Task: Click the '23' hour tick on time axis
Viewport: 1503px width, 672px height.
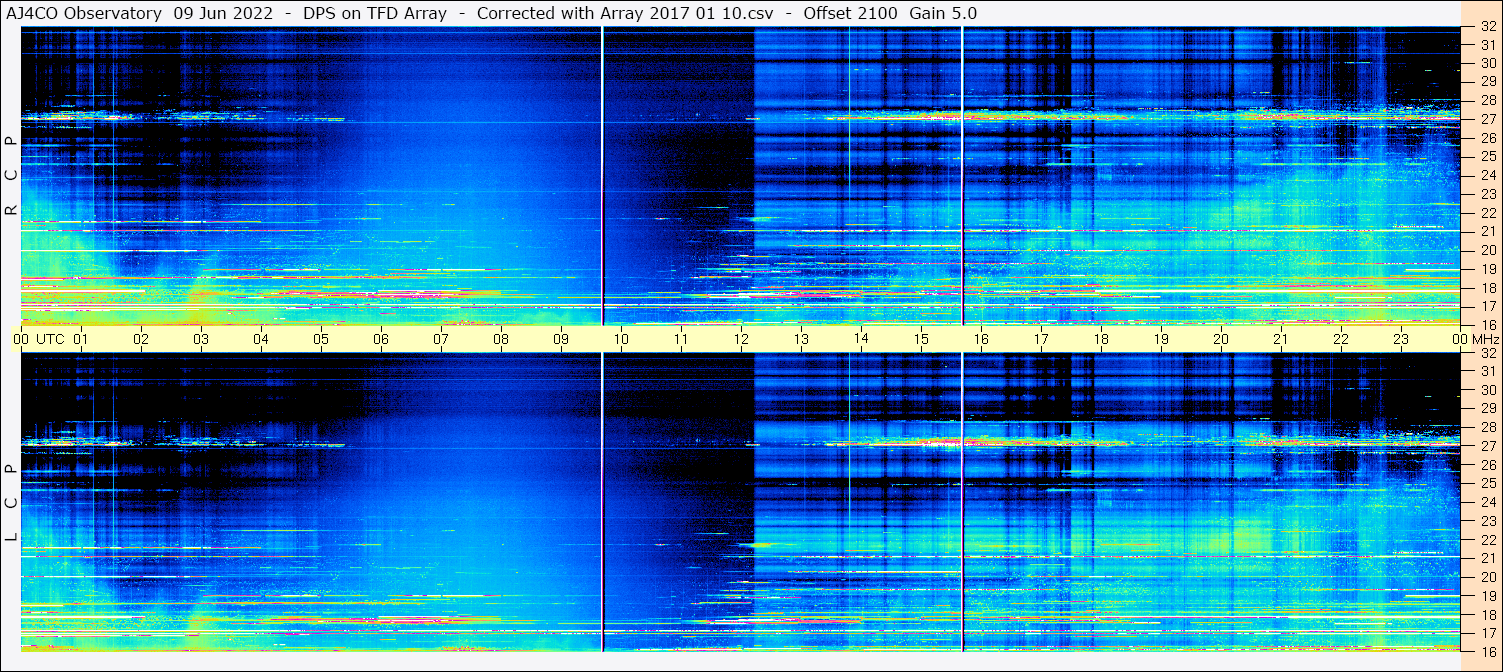Action: (x=1401, y=339)
